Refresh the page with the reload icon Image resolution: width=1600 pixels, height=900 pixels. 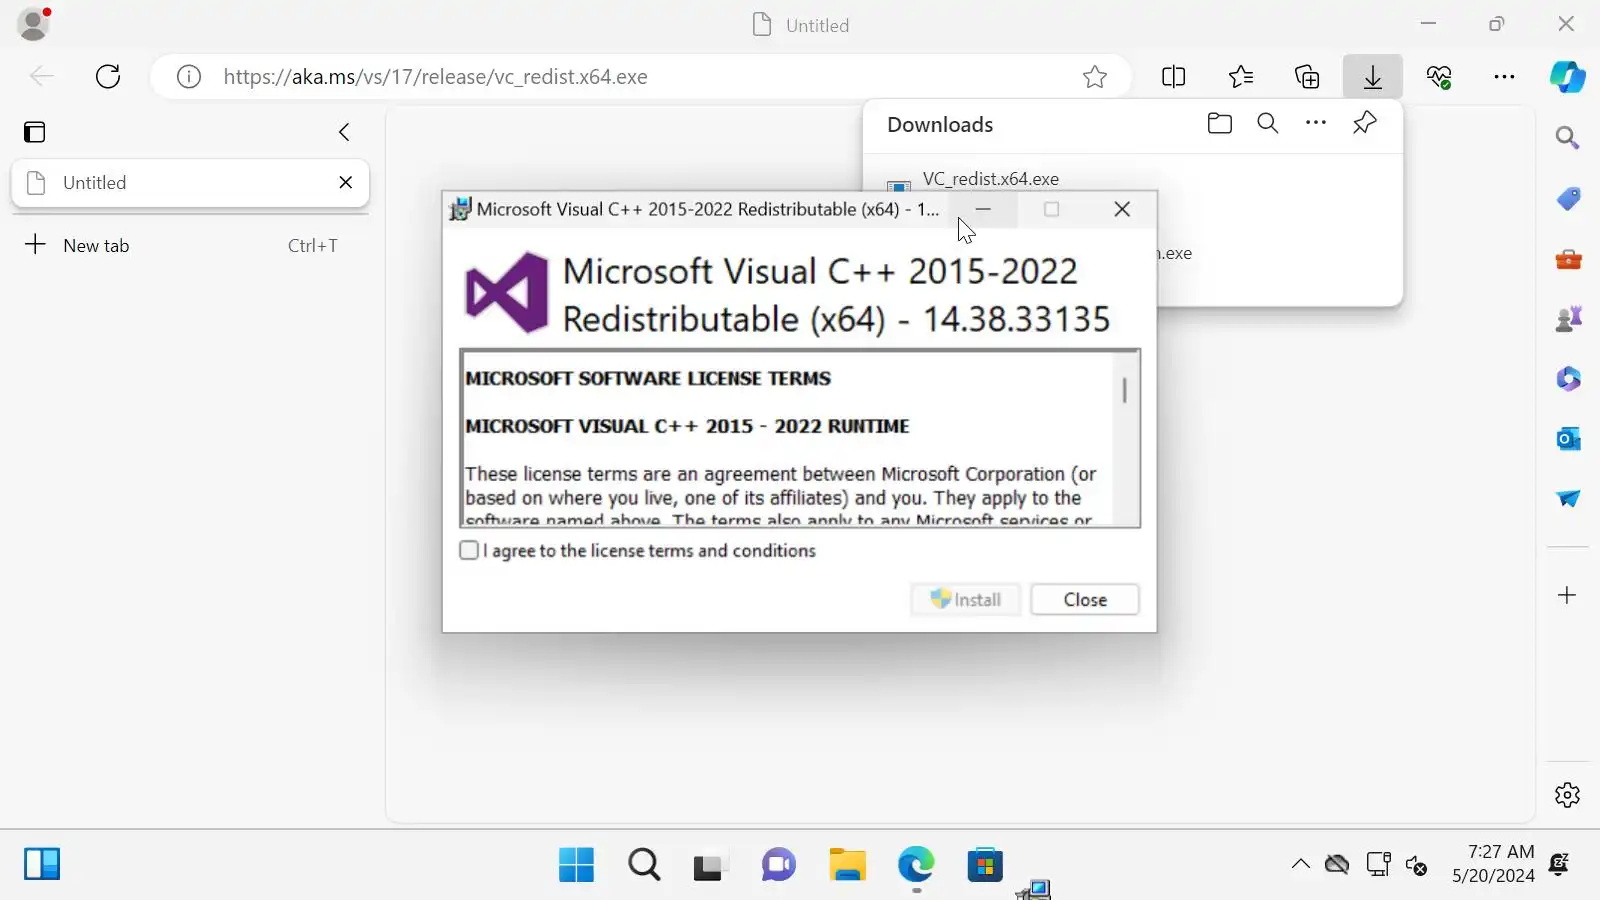point(108,77)
